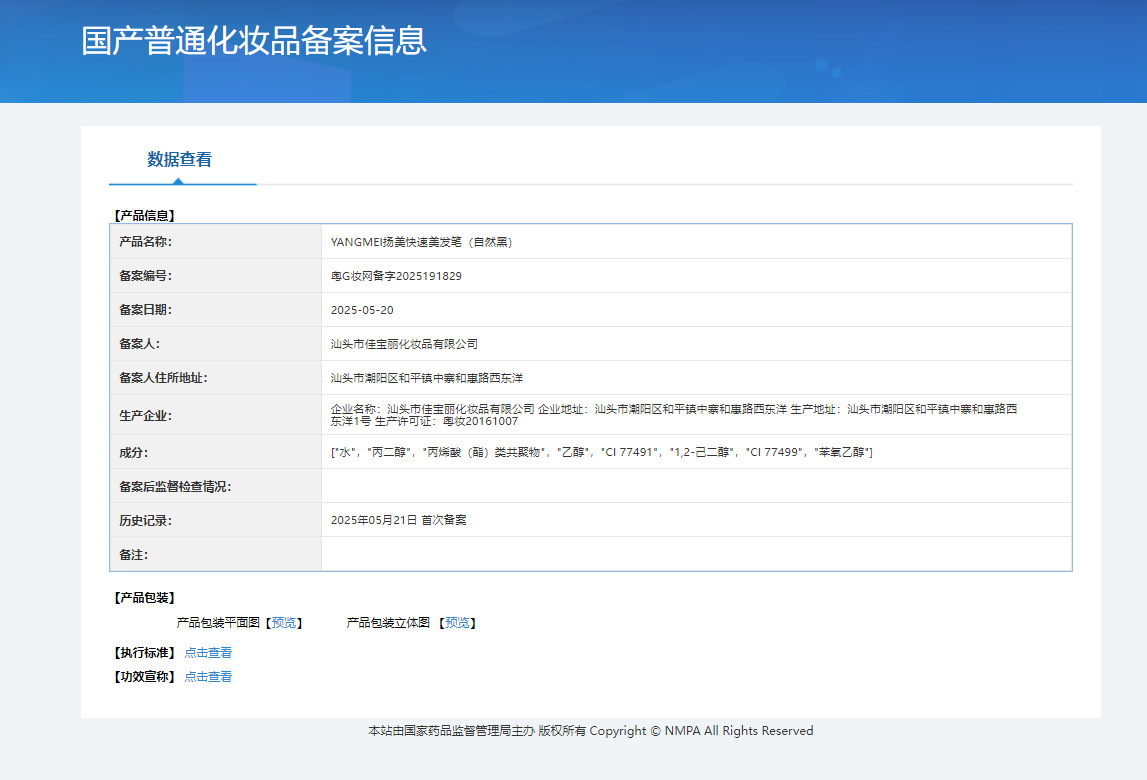This screenshot has width=1147, height=780.
Task: Click 点击查看 next to 执行标准
Action: (x=208, y=653)
